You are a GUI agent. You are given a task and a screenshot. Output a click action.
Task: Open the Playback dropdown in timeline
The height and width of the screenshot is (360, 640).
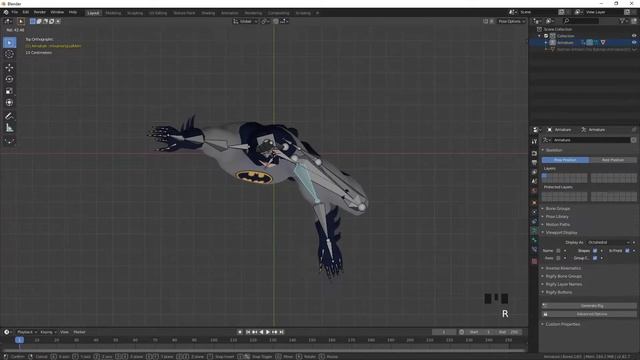tap(27, 332)
